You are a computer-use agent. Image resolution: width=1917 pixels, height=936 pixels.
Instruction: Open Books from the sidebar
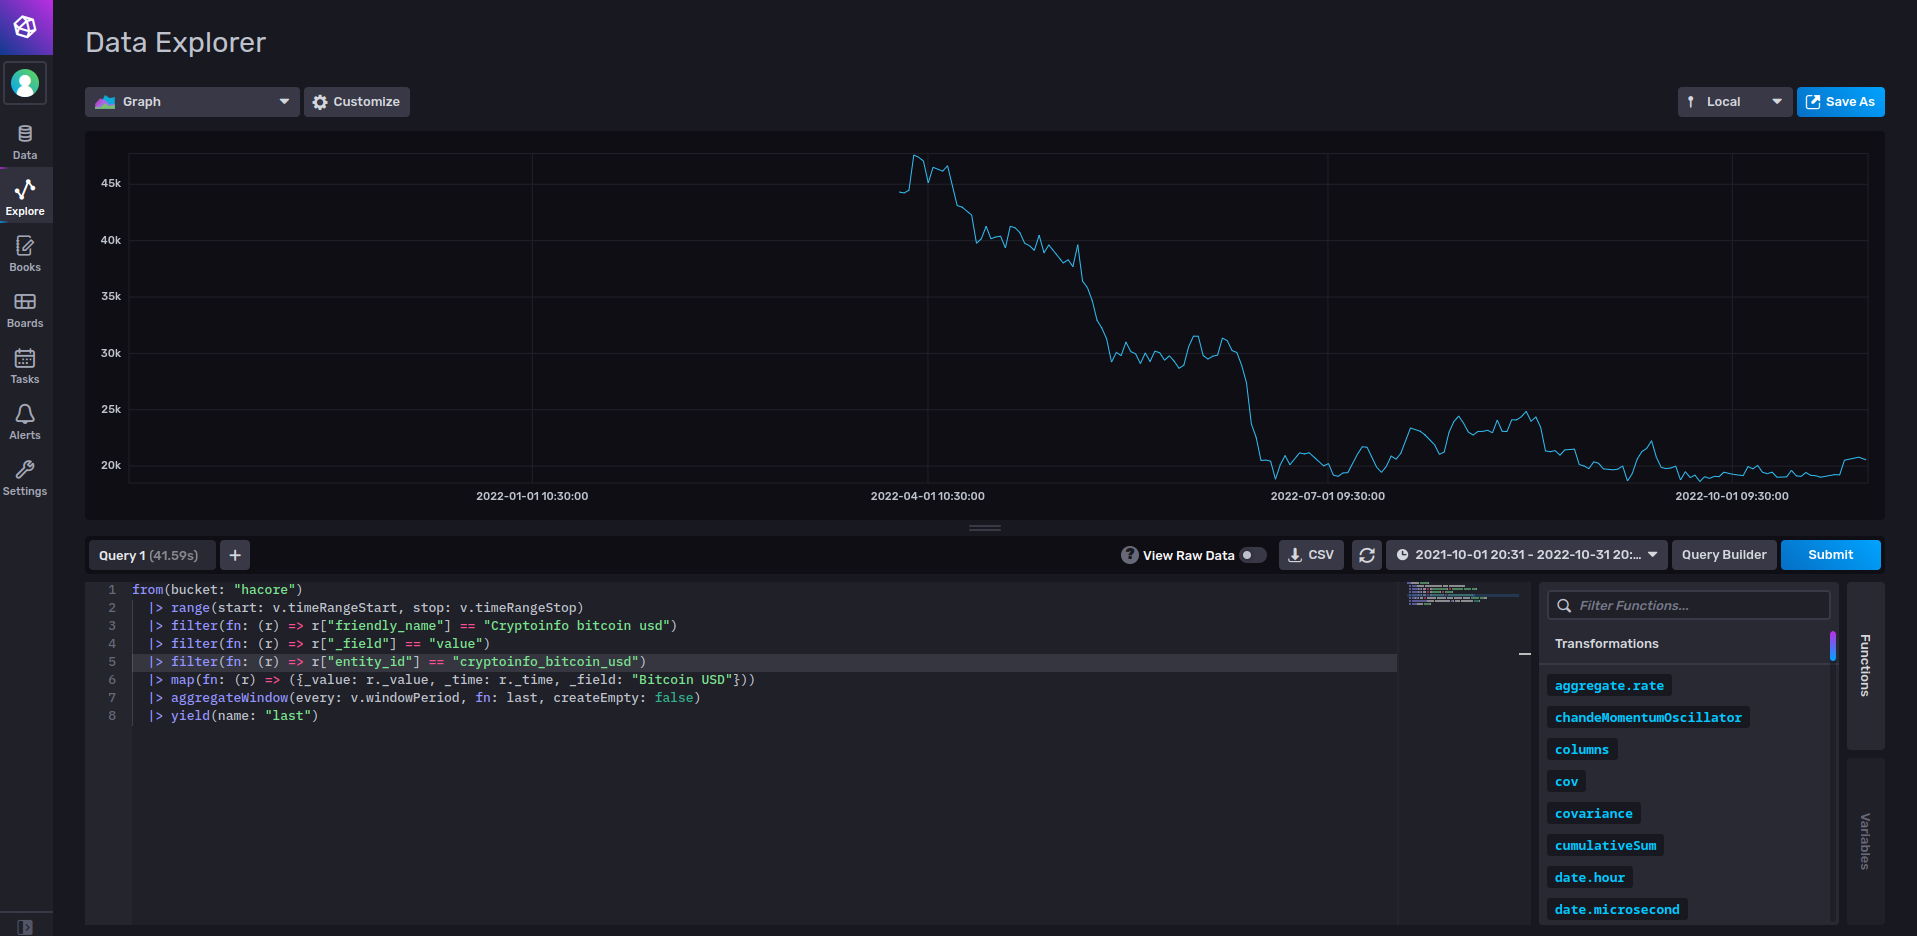[25, 253]
